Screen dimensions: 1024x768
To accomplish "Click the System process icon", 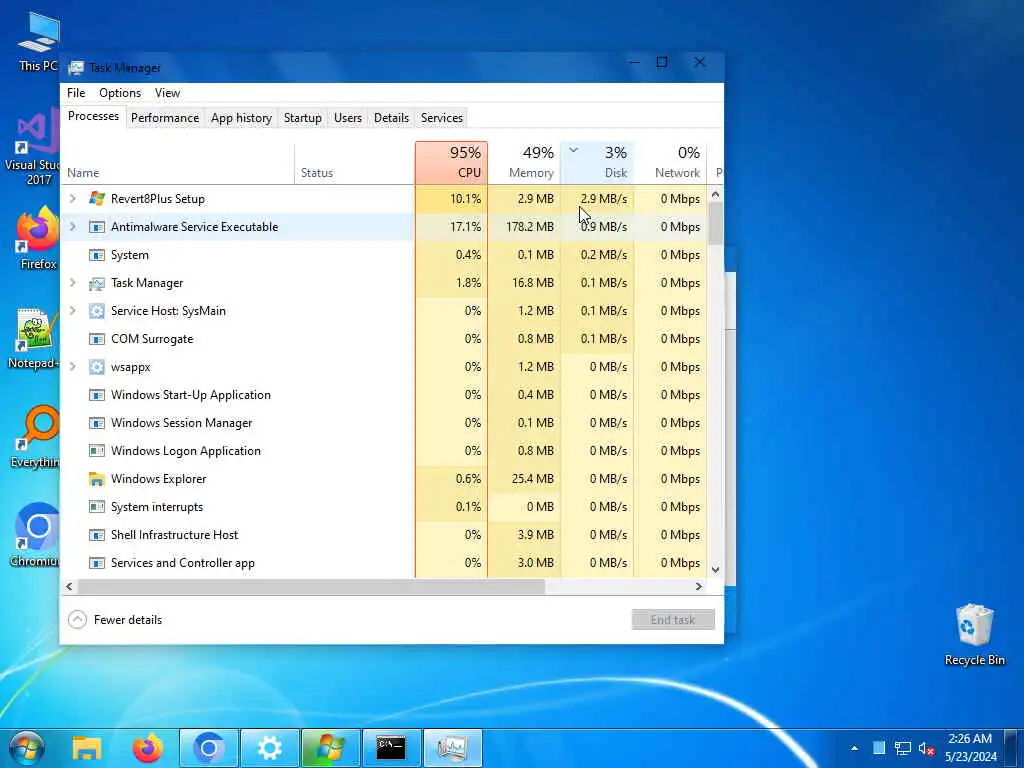I will click(97, 255).
